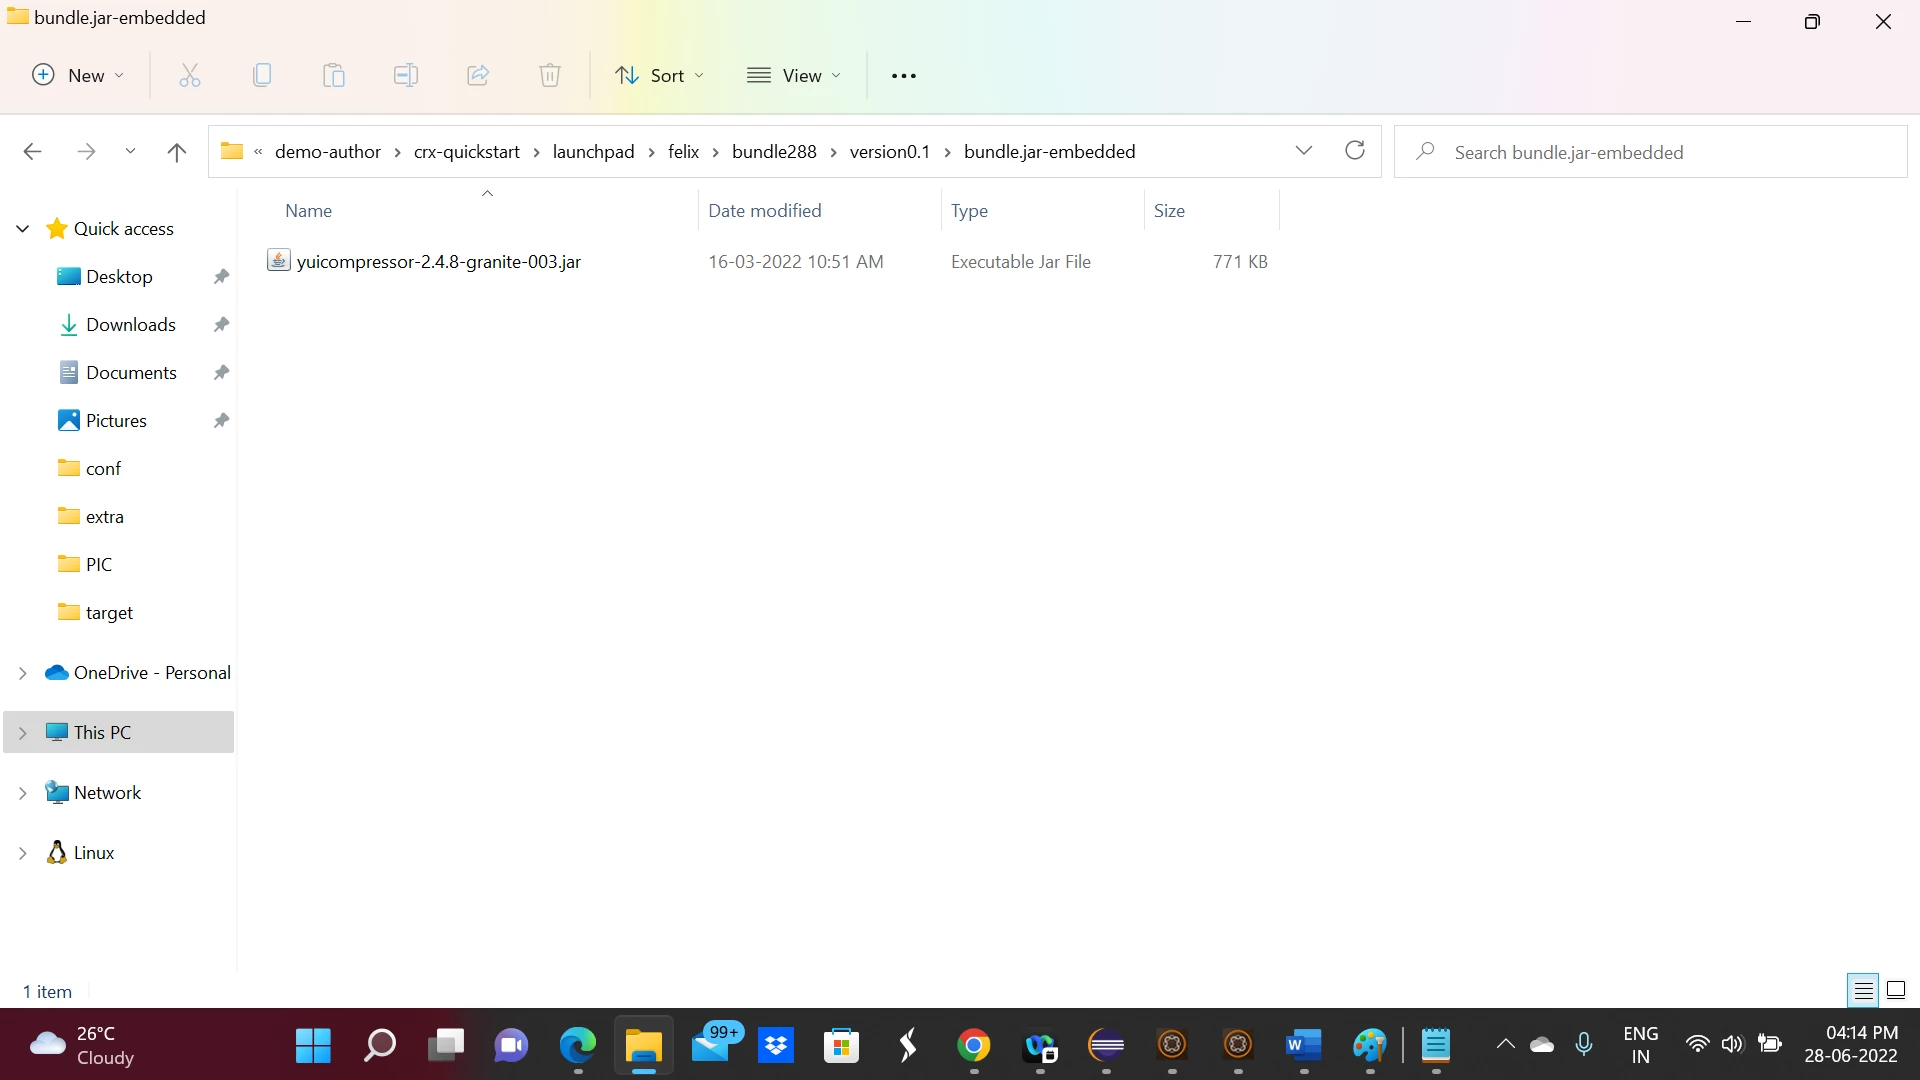Screen dimensions: 1920x1080
Task: Click the Copy icon in toolbar
Action: click(262, 75)
